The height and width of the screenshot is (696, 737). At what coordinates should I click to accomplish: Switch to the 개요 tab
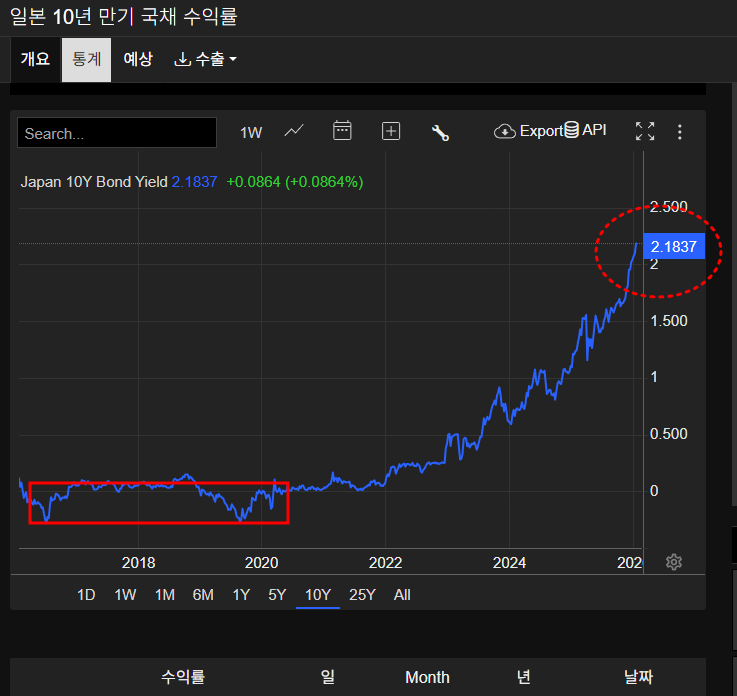(35, 59)
